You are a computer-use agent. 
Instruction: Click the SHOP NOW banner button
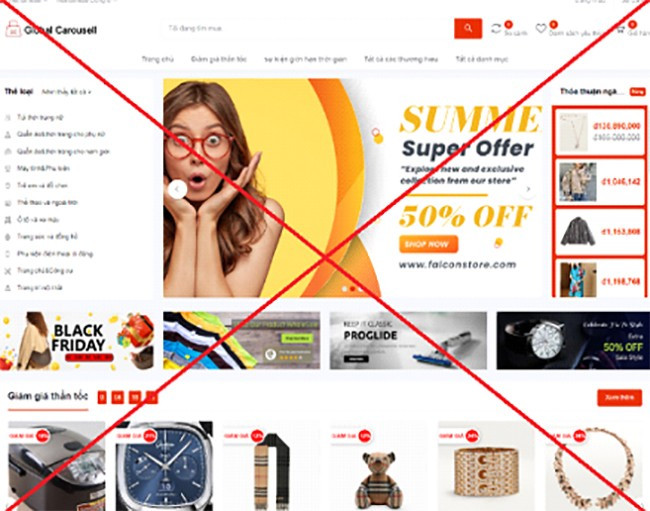pos(429,244)
